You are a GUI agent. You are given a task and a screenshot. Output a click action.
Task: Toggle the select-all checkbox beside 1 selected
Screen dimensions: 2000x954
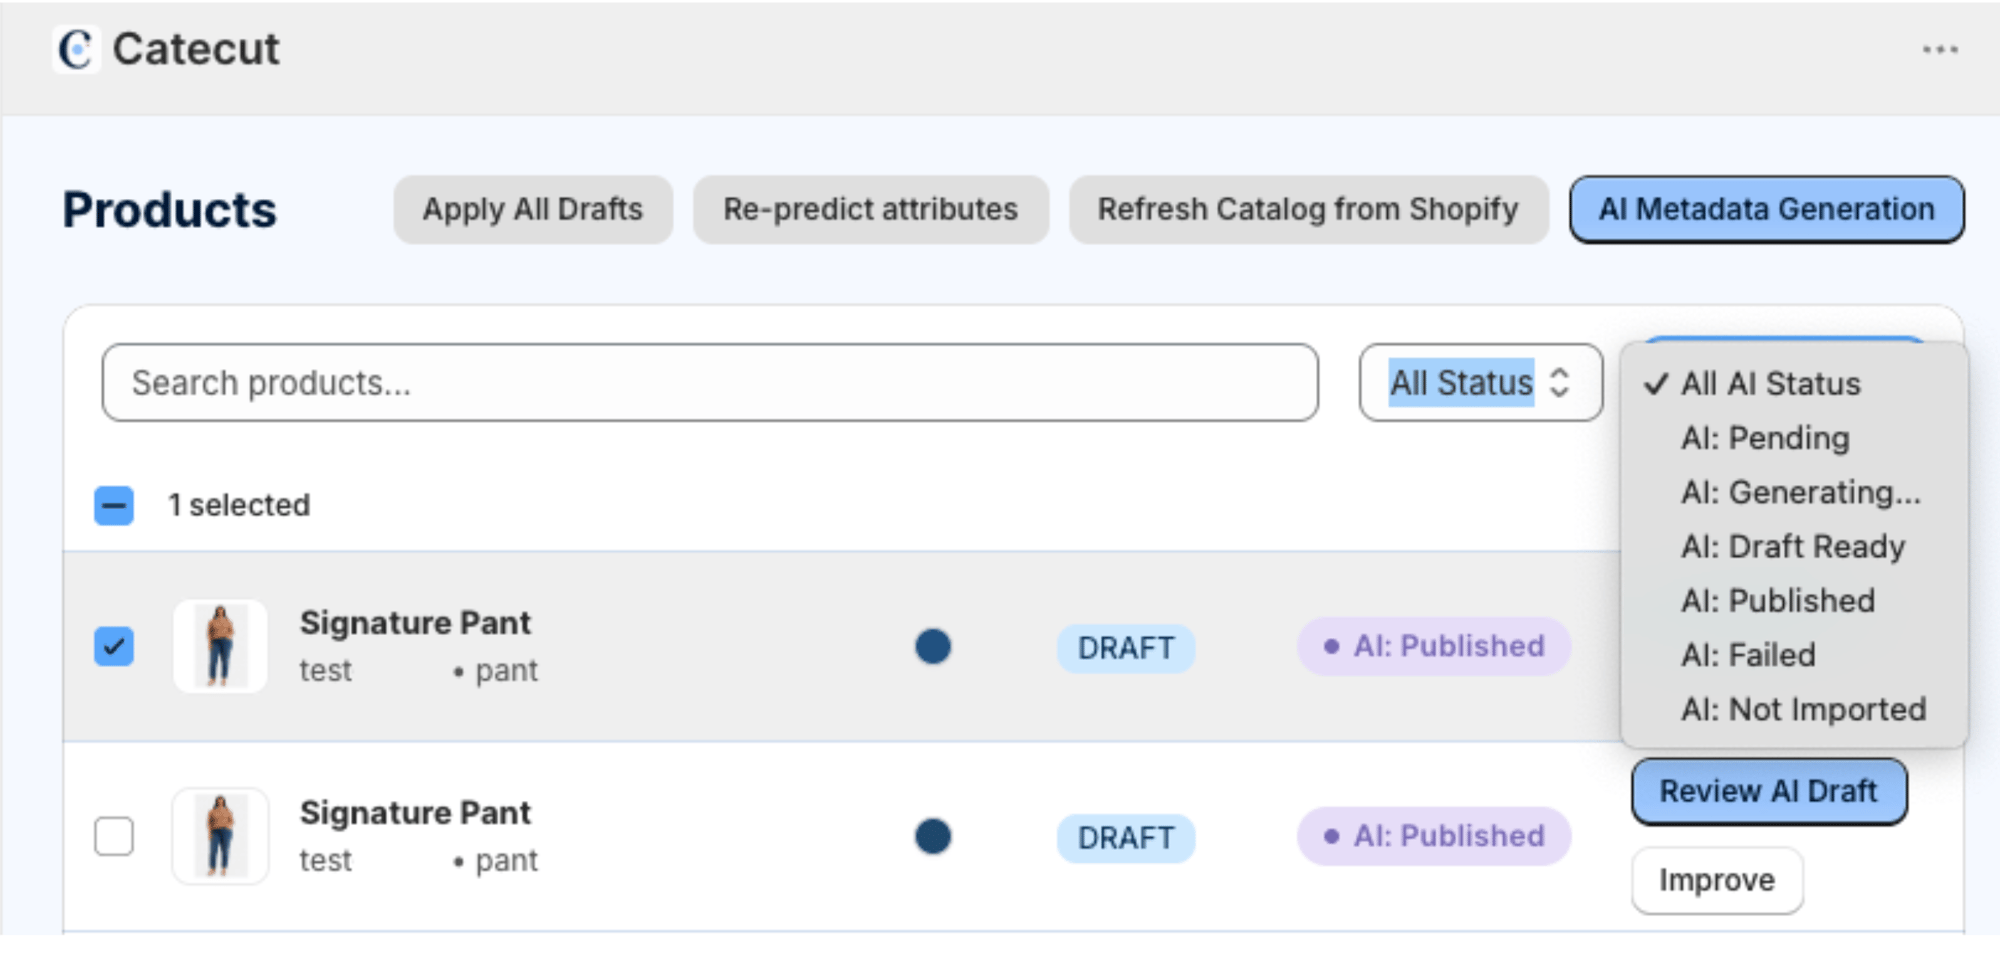(x=114, y=505)
